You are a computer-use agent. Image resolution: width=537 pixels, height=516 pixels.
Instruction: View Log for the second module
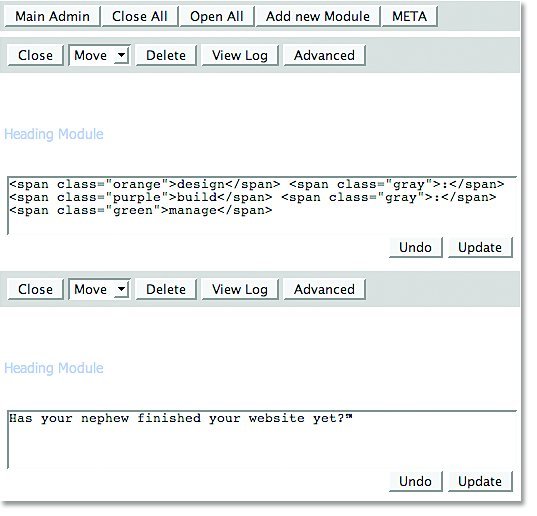tap(240, 289)
